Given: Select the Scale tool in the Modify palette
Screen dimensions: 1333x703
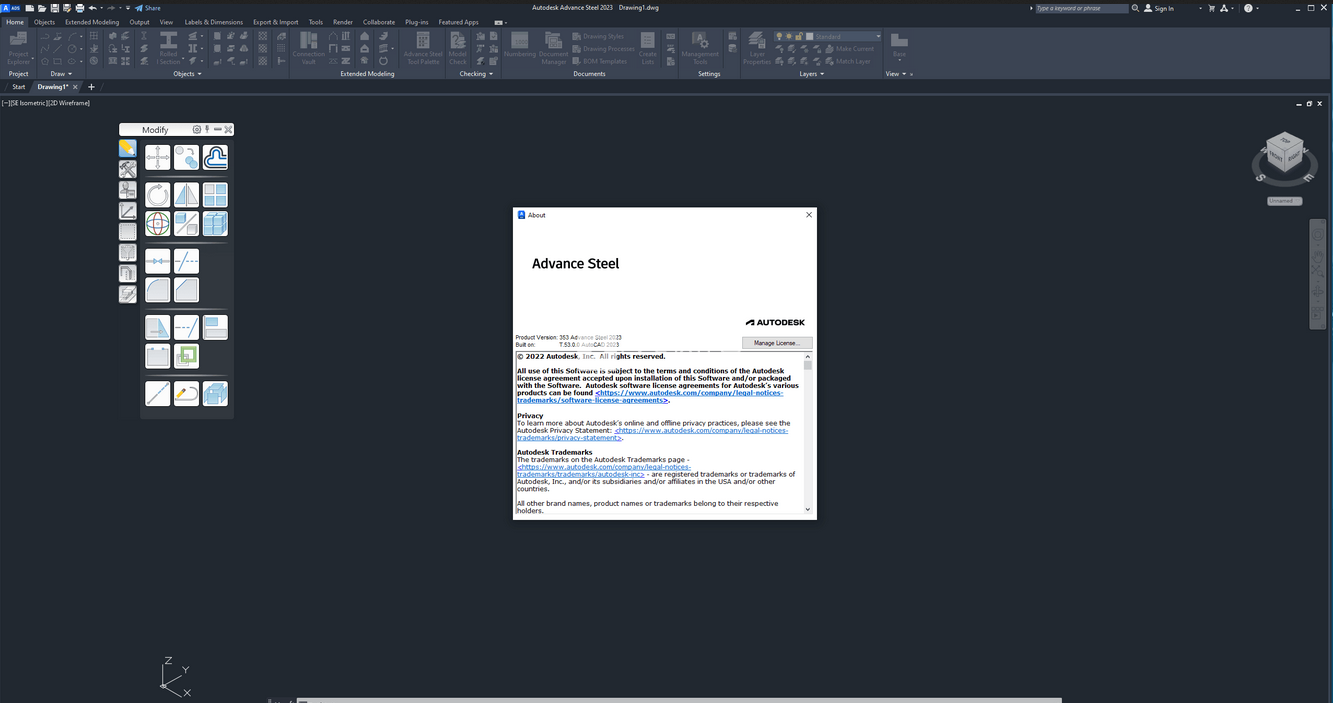Looking at the screenshot, I should point(186,223).
